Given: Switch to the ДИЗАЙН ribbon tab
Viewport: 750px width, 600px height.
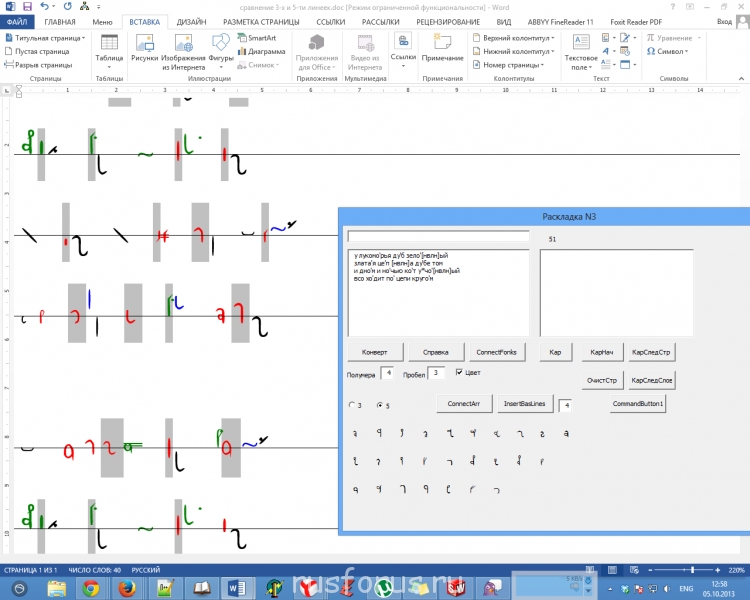Looking at the screenshot, I should [x=192, y=20].
